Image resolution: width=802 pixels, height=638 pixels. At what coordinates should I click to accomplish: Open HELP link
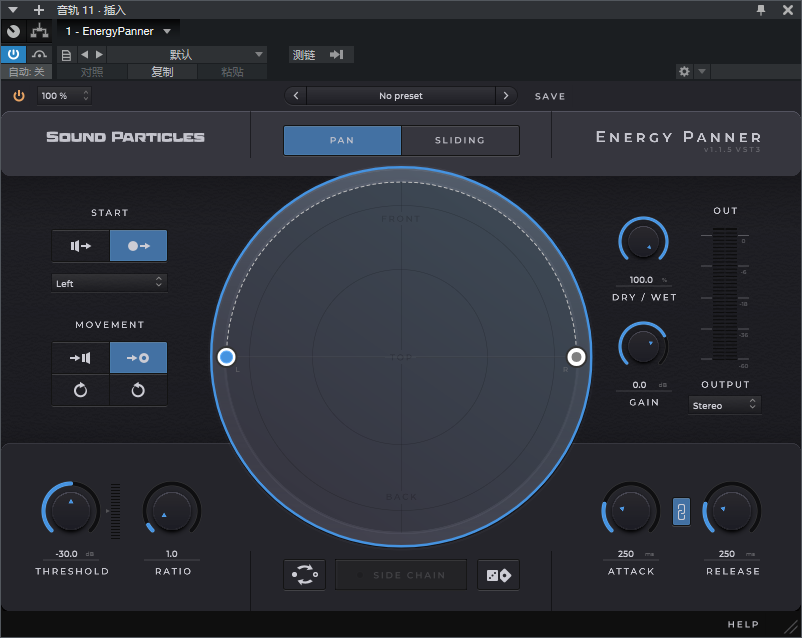(x=743, y=624)
